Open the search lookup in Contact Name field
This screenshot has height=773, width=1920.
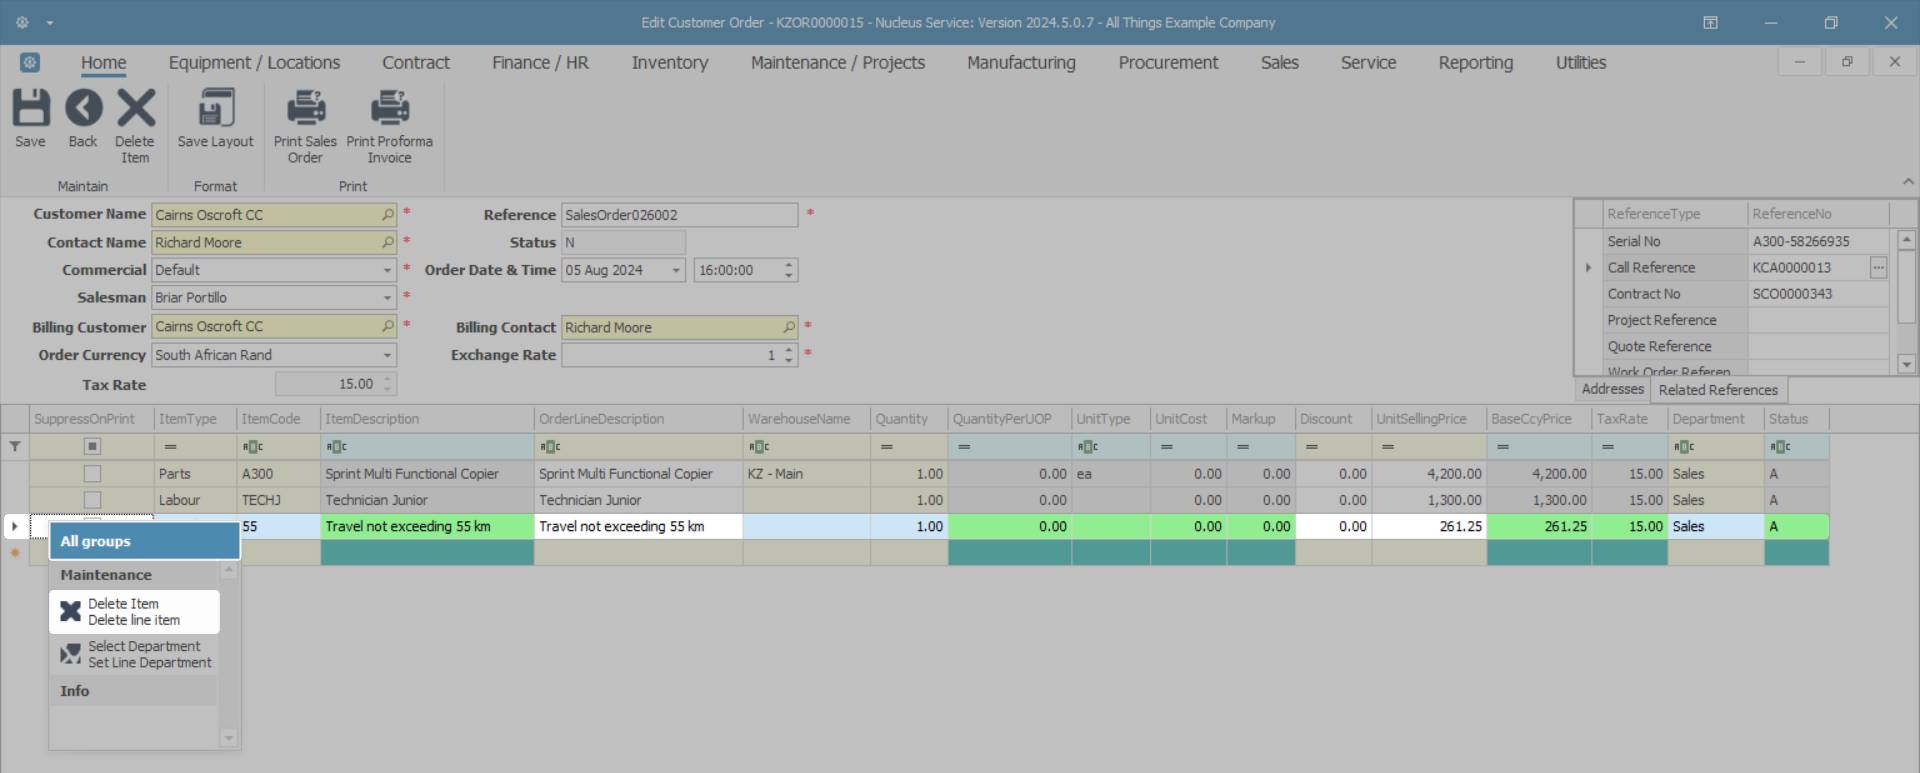[388, 243]
